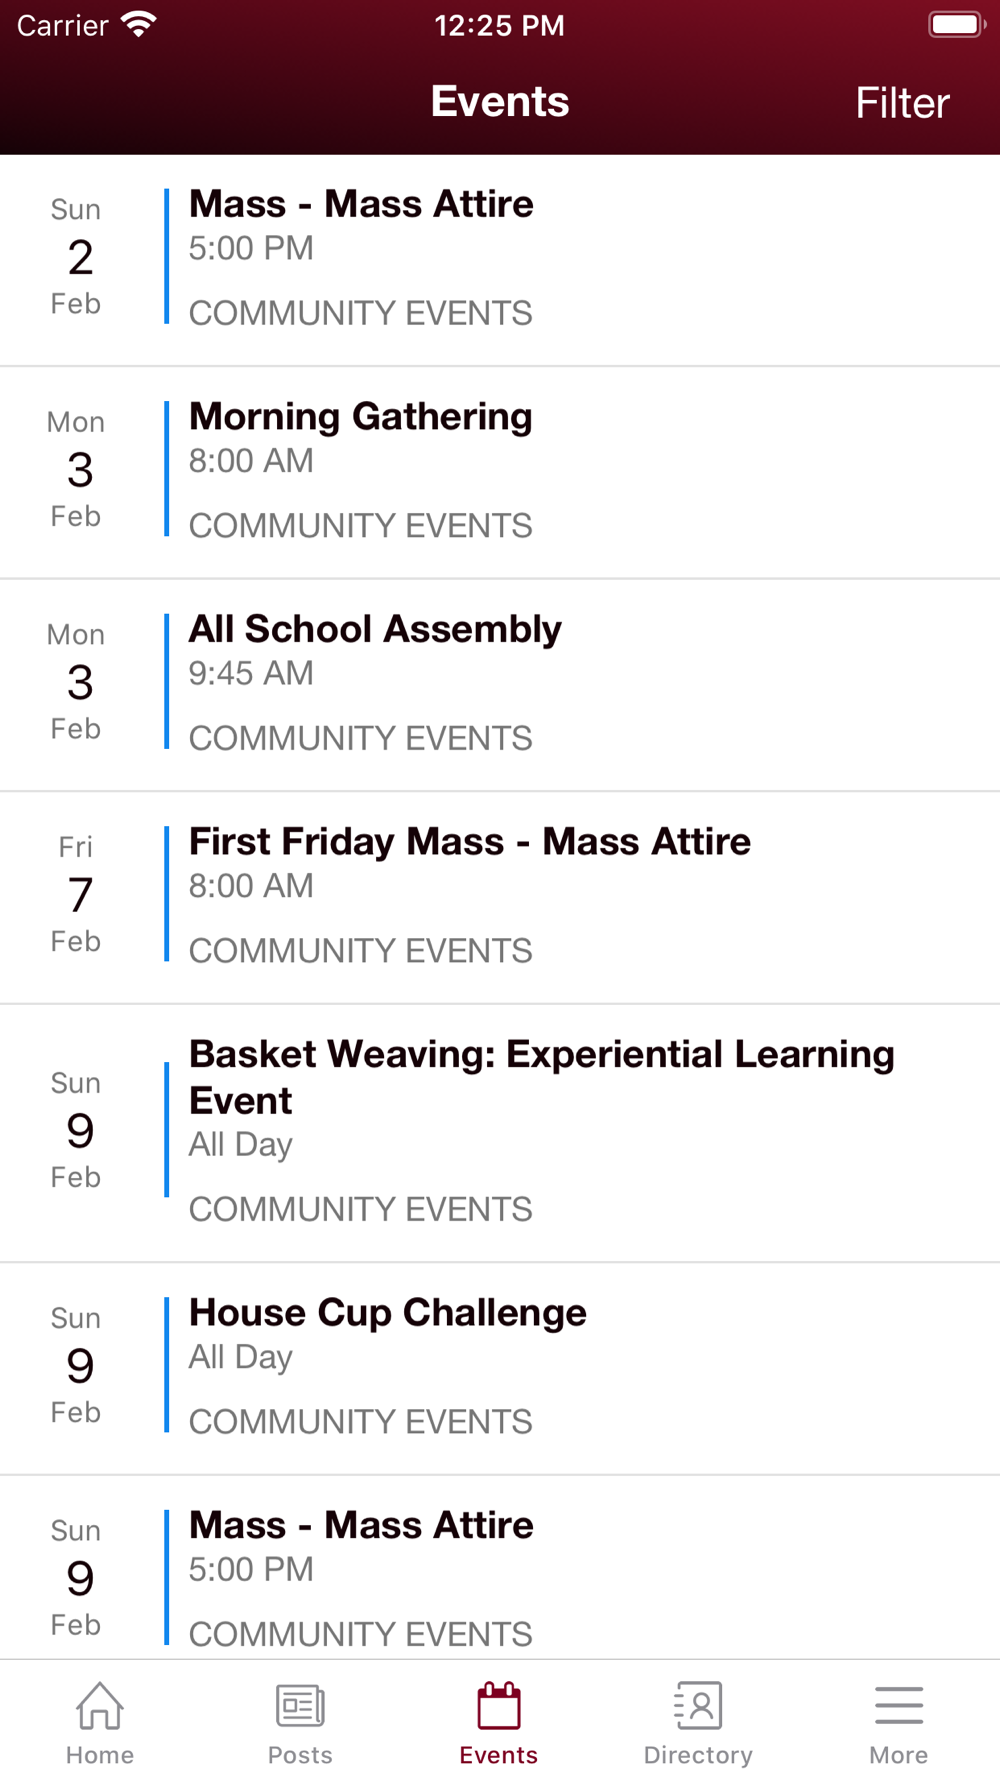Tap the Home house icon
This screenshot has height=1778, width=1000.
point(100,1706)
